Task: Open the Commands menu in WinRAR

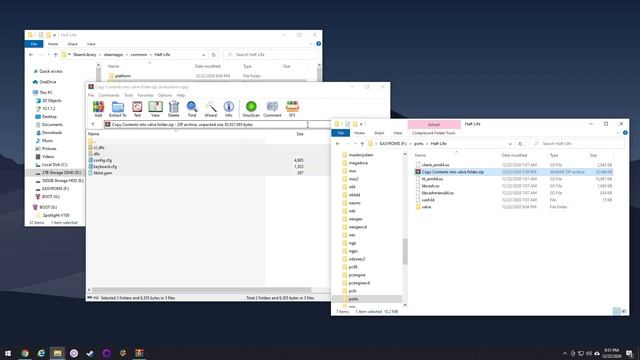Action: click(x=109, y=95)
